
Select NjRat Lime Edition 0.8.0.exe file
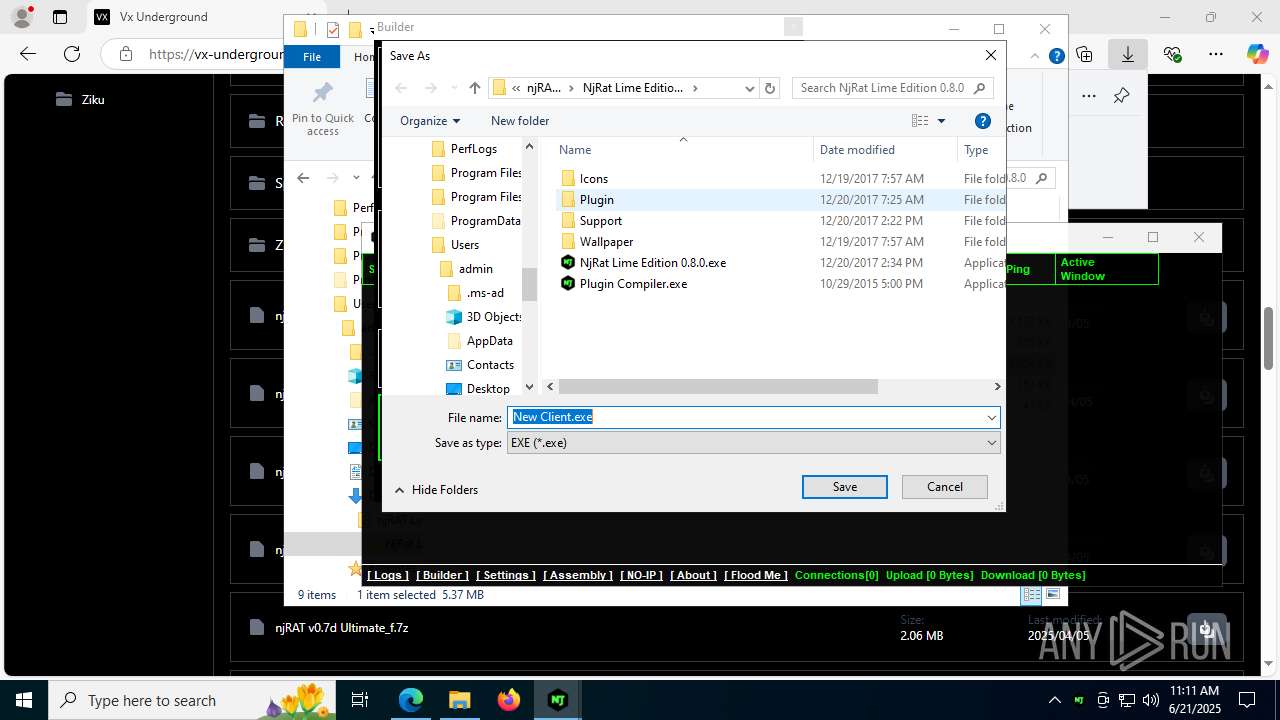[653, 262]
